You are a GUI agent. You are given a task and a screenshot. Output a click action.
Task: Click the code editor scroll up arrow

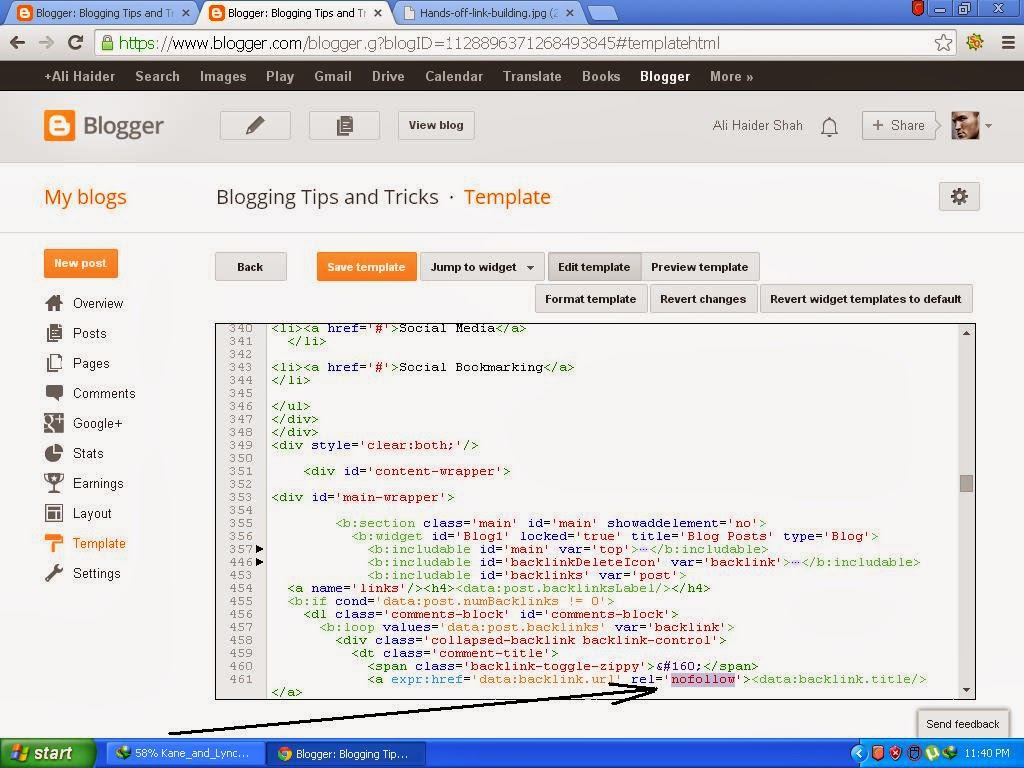[x=967, y=333]
